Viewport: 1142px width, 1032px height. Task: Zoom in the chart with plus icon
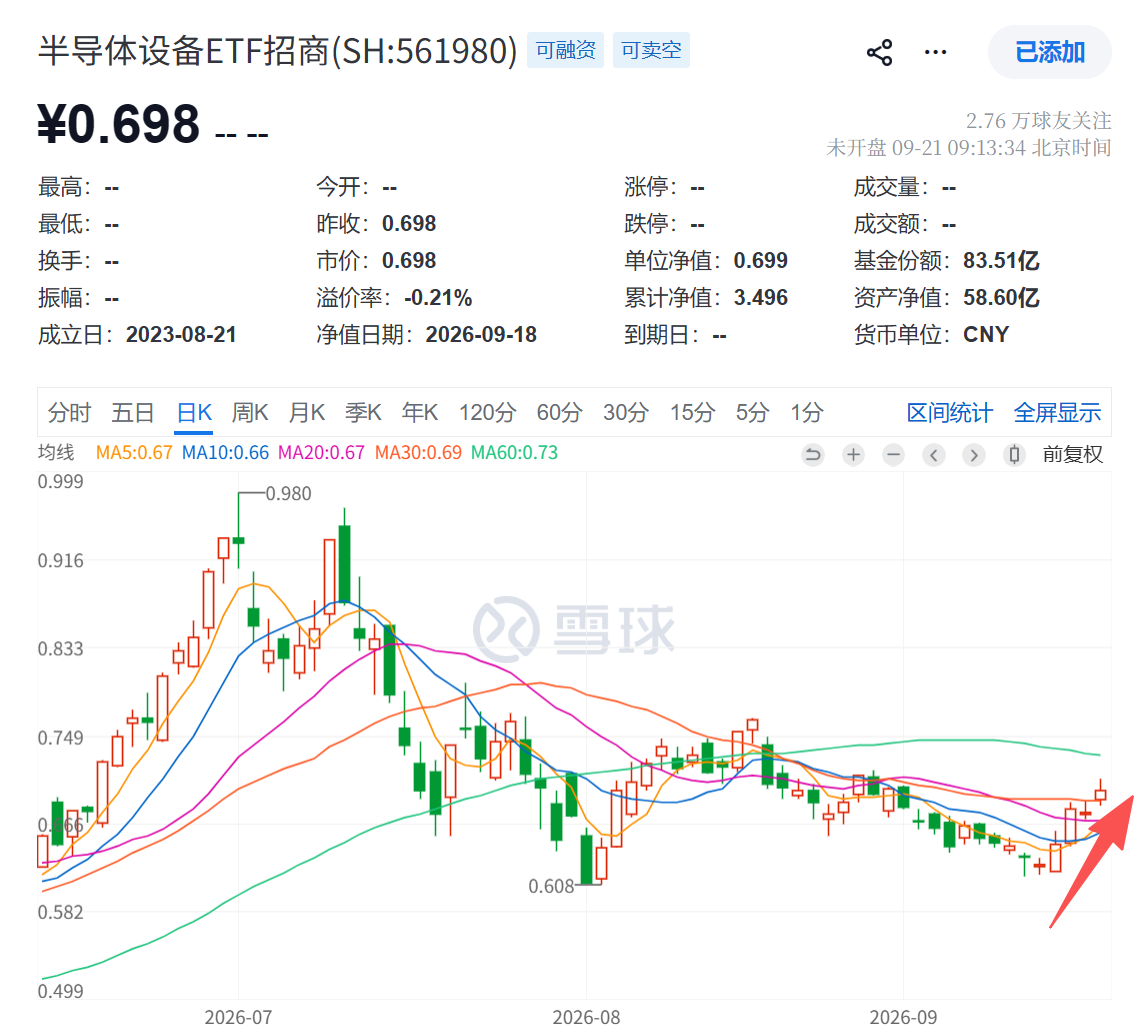[x=854, y=455]
